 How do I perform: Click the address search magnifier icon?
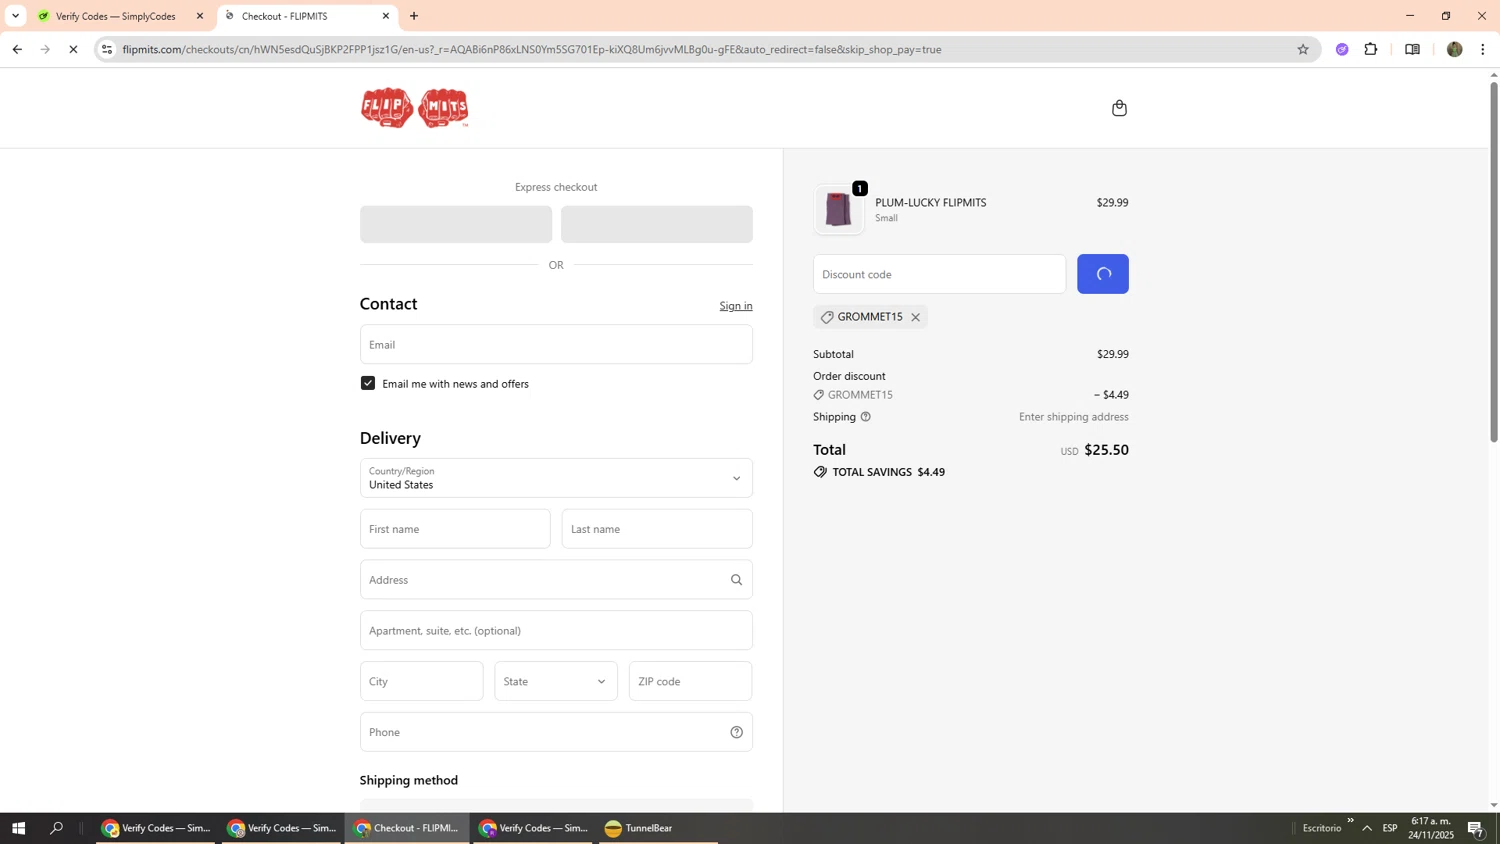(736, 580)
